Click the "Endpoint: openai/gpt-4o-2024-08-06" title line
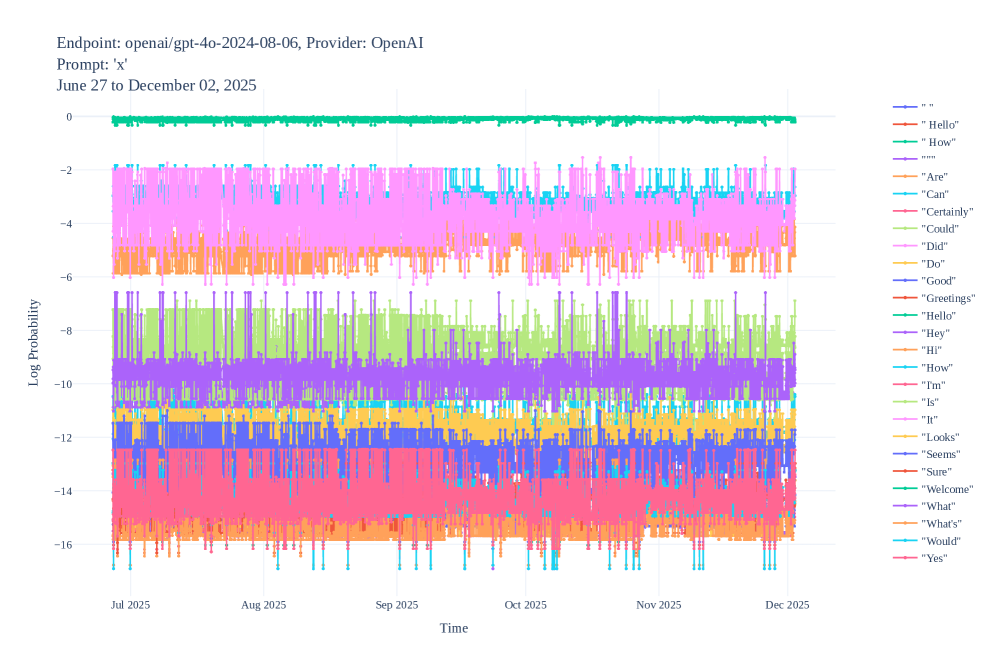 point(240,43)
